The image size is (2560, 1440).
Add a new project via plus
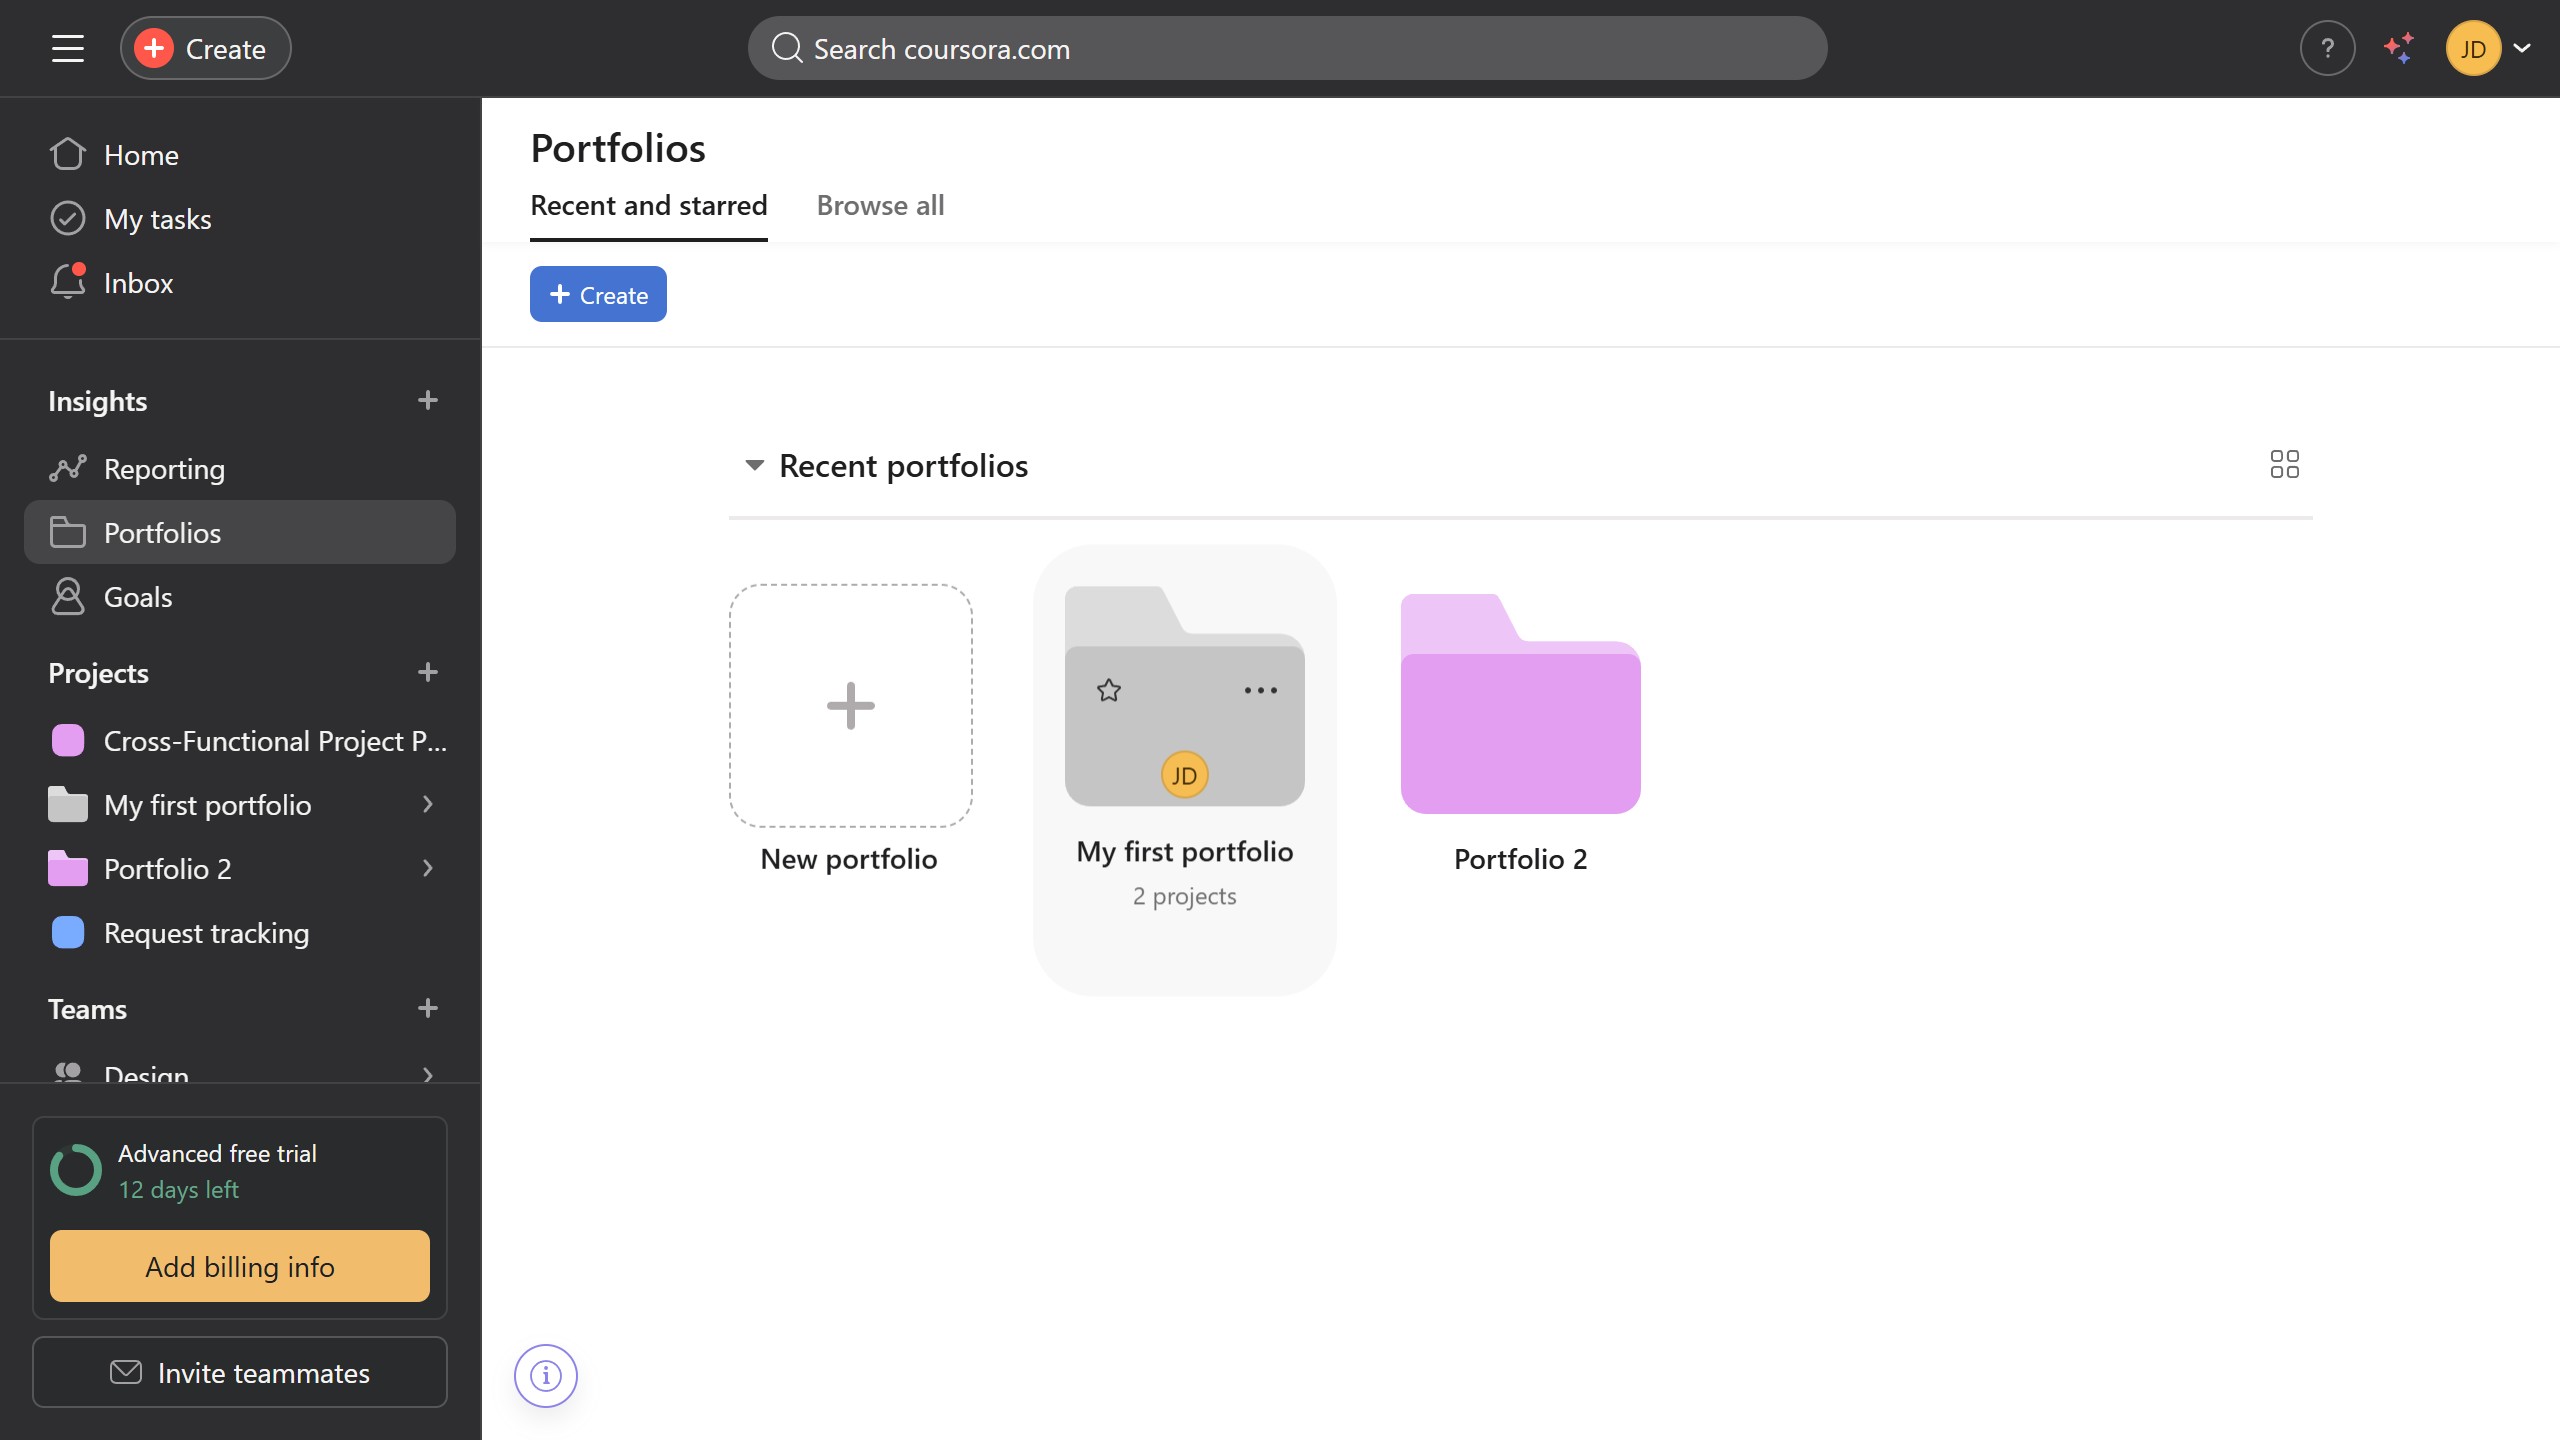tap(428, 673)
